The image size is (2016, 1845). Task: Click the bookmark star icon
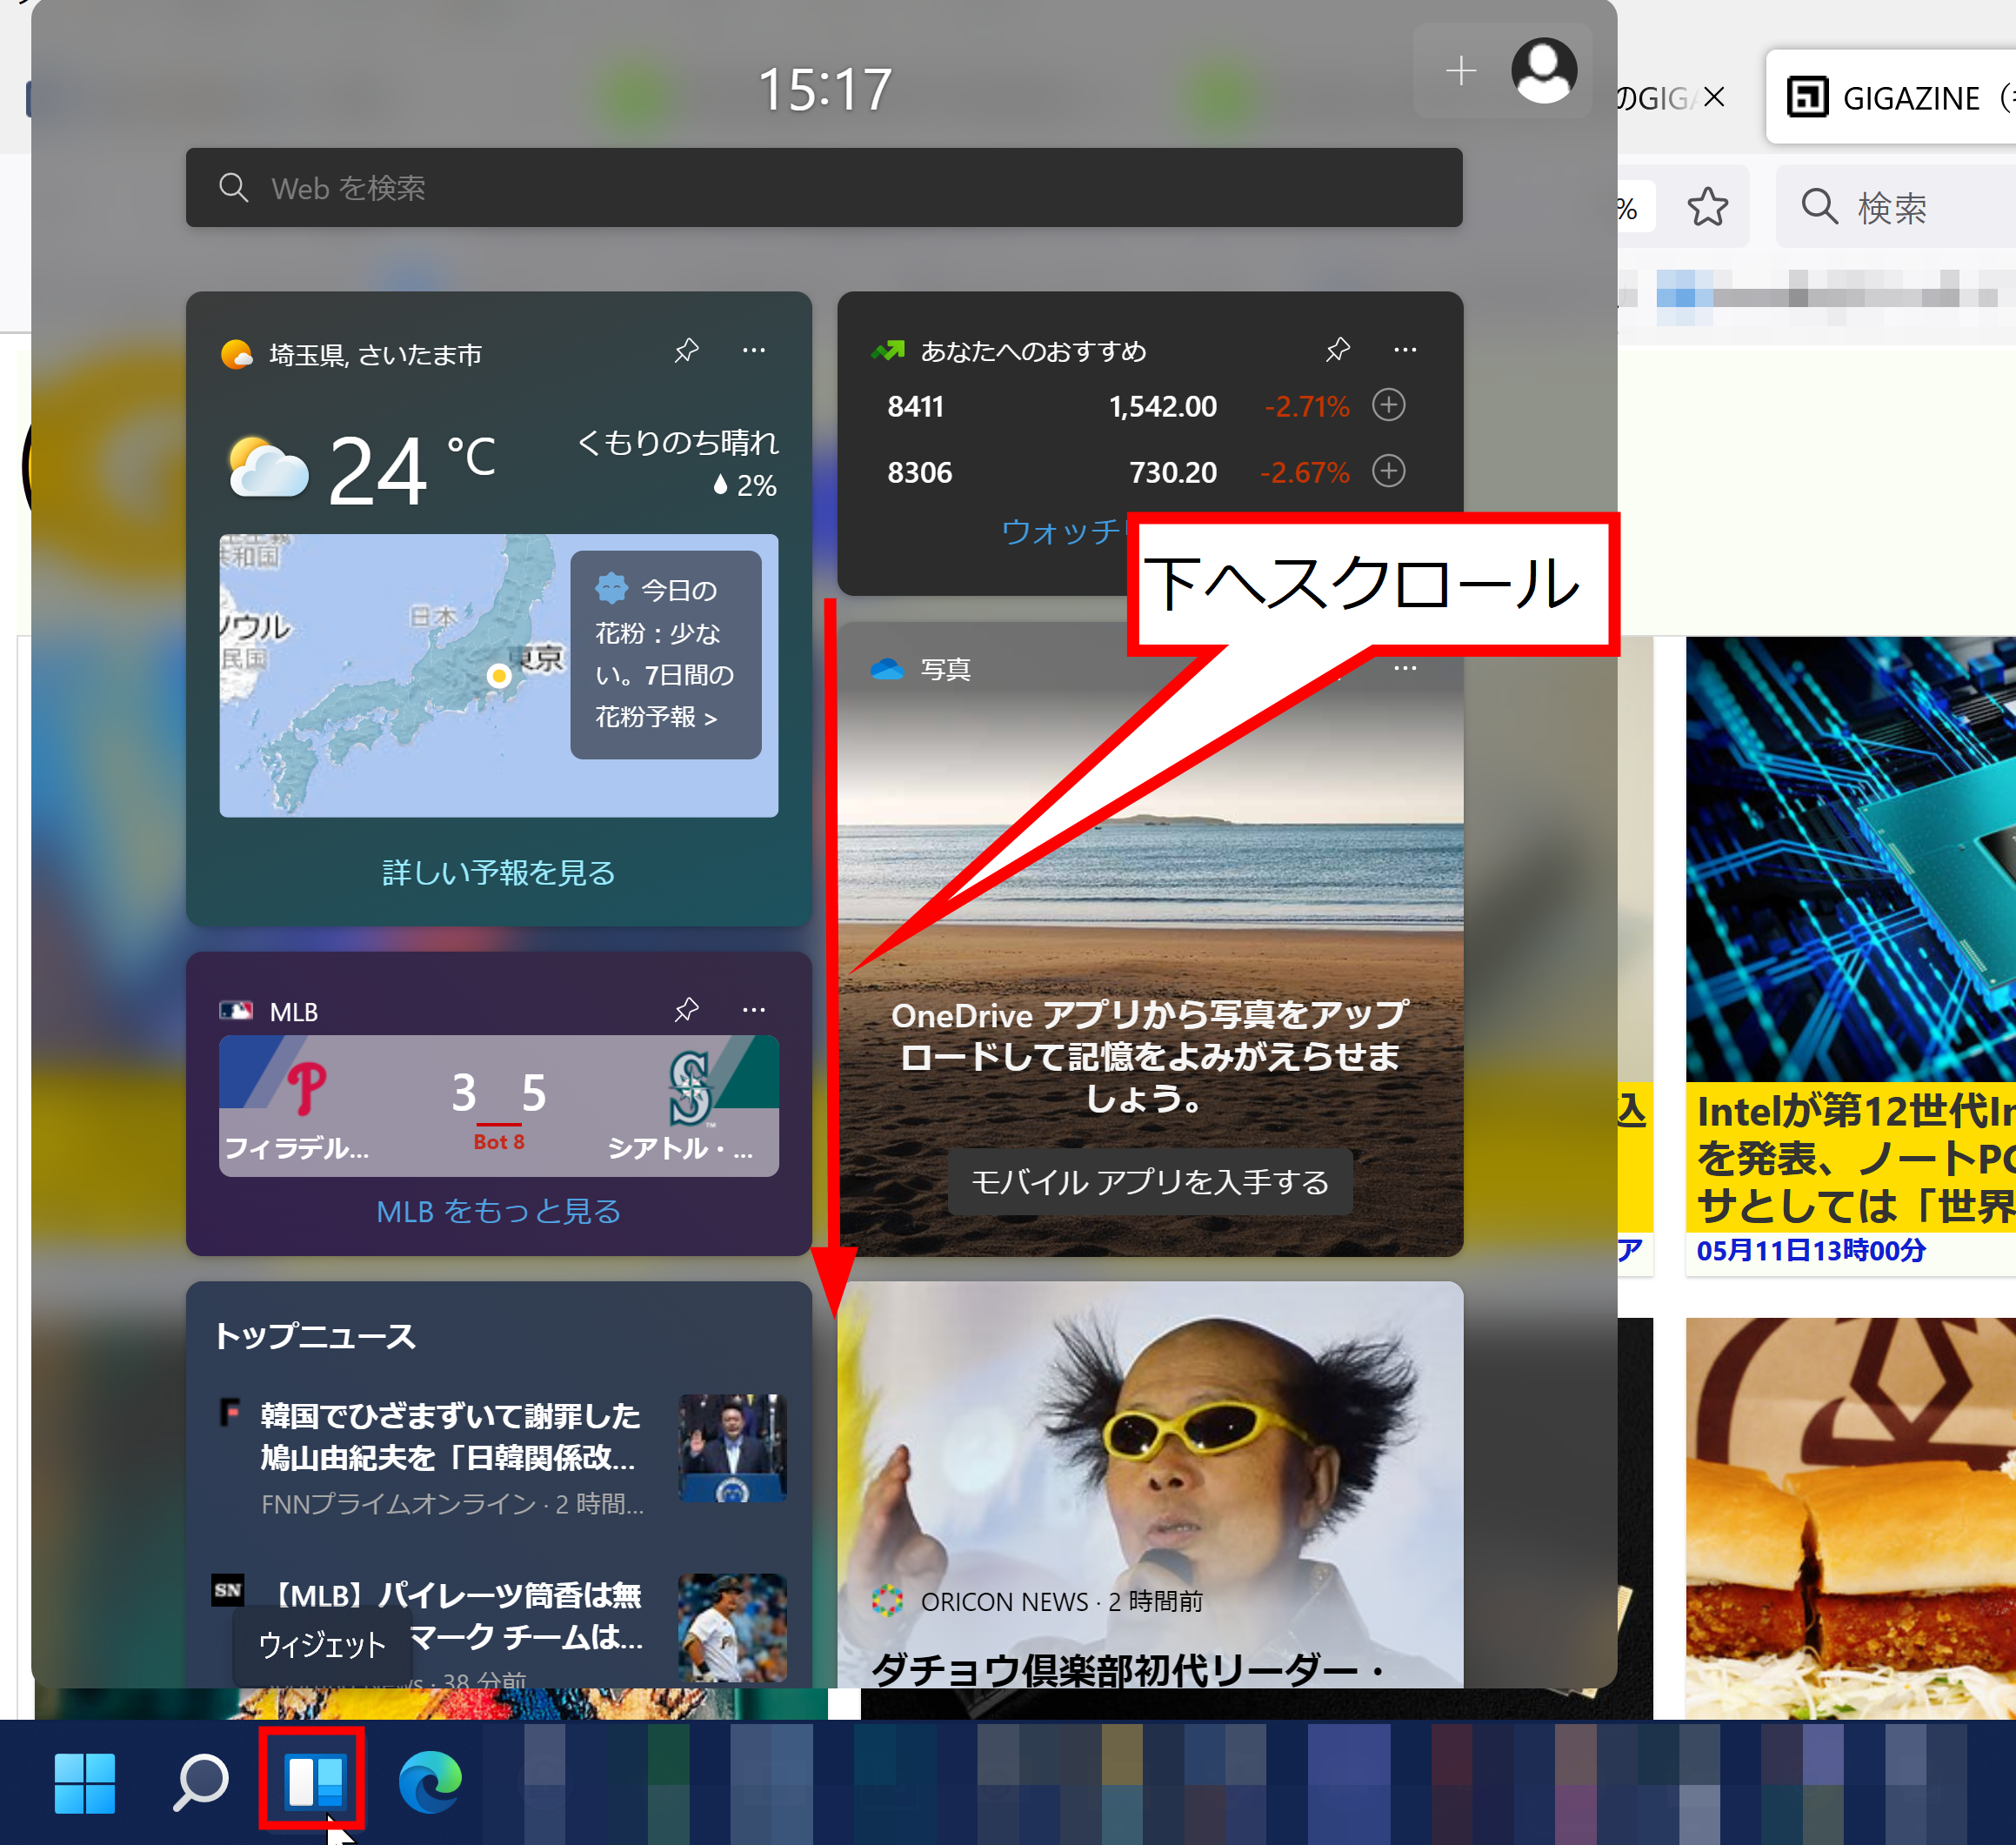(1707, 208)
